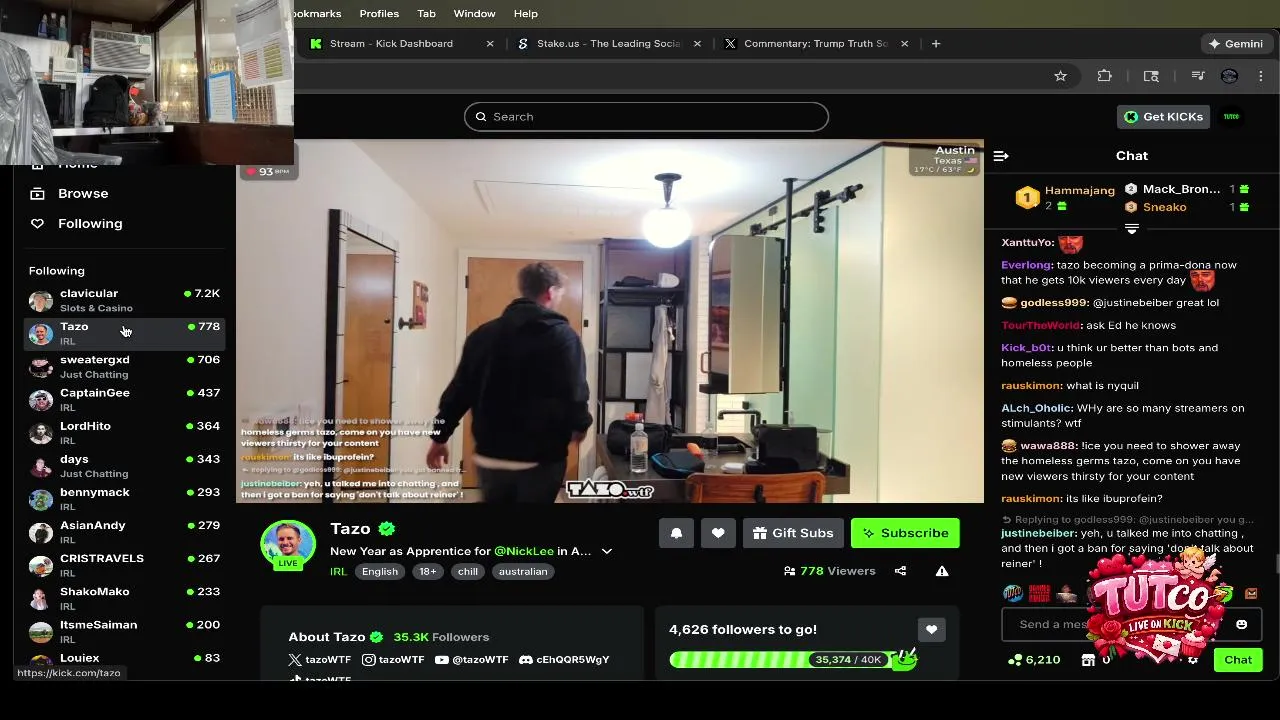Image resolution: width=1280 pixels, height=720 pixels.
Task: Open ShakoMako channel in Following list
Action: pyautogui.click(x=124, y=597)
